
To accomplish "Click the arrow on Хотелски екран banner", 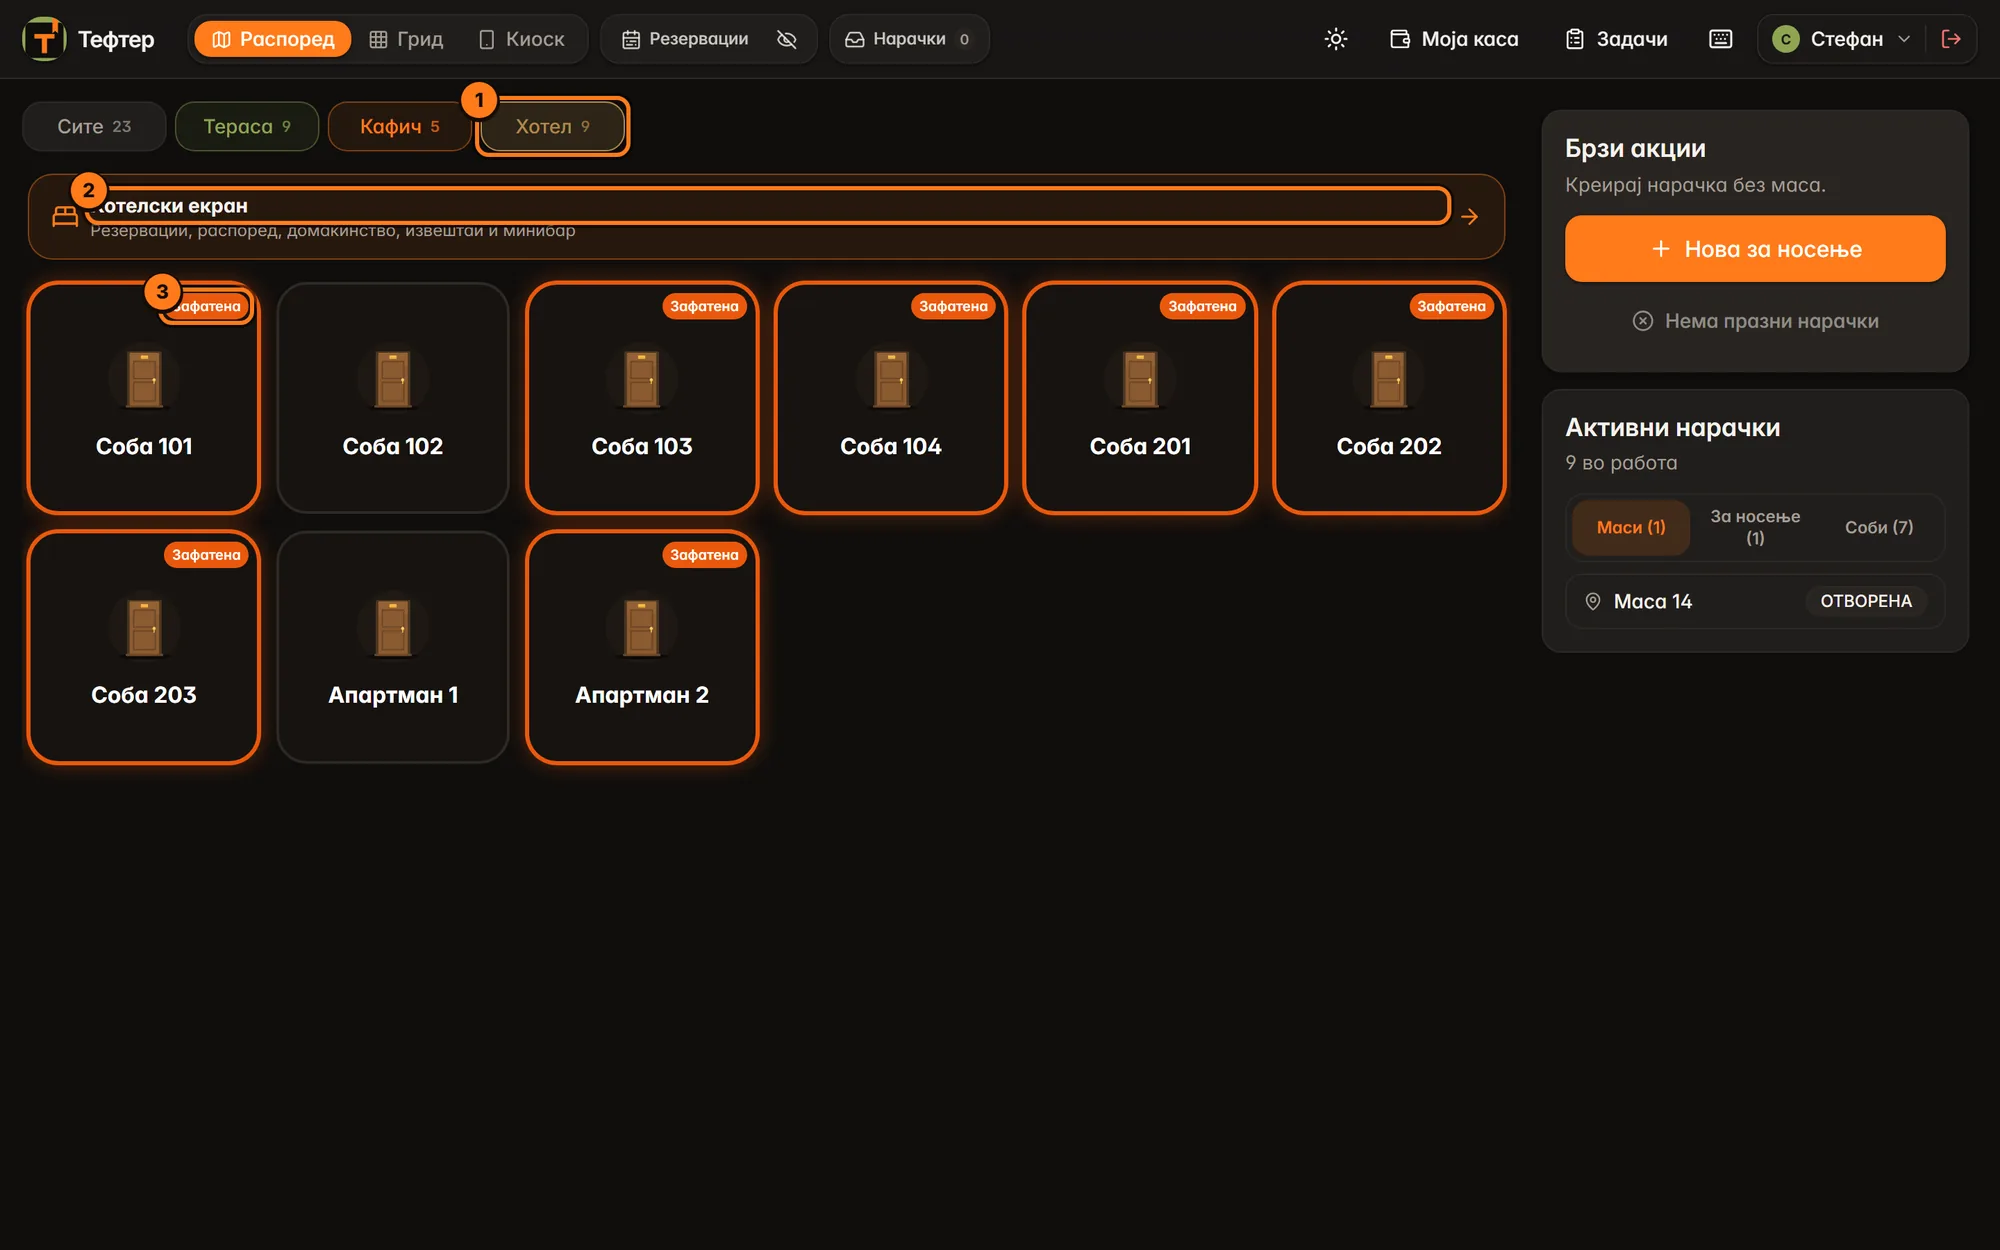I will click(x=1469, y=217).
